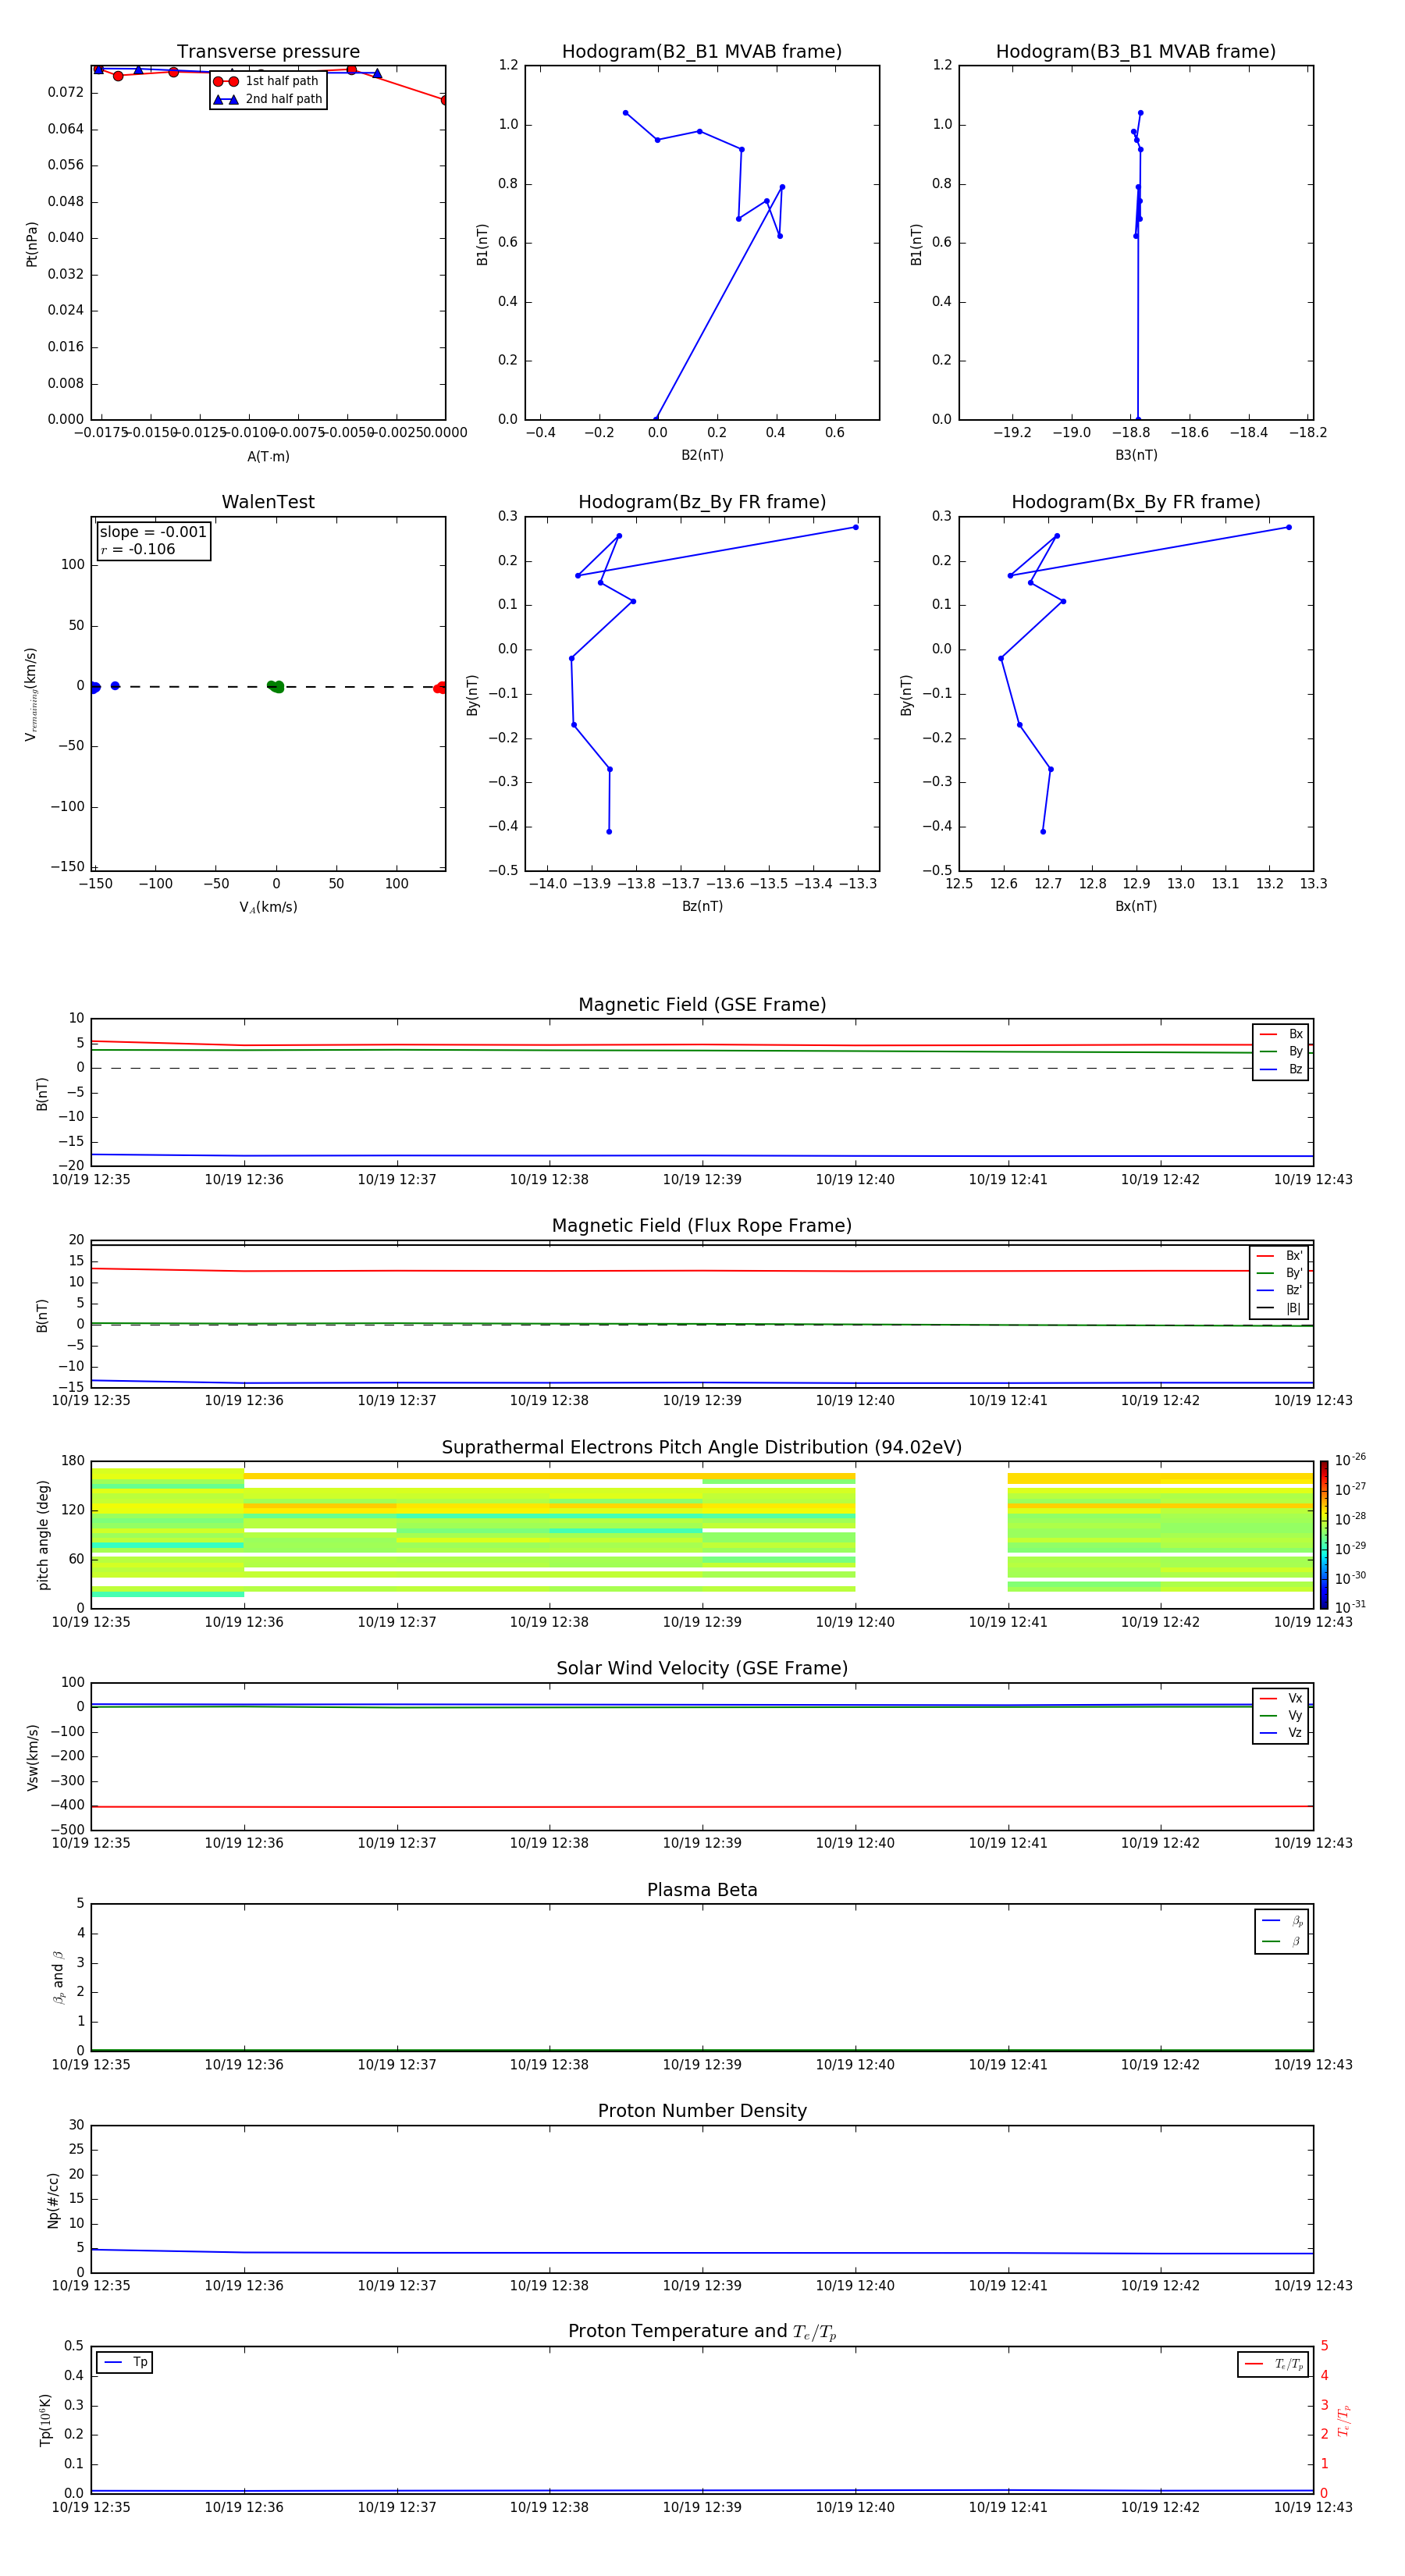1405x2576 pixels.
Task: Click 'r = -0.106' annotation text
Action: (x=138, y=549)
